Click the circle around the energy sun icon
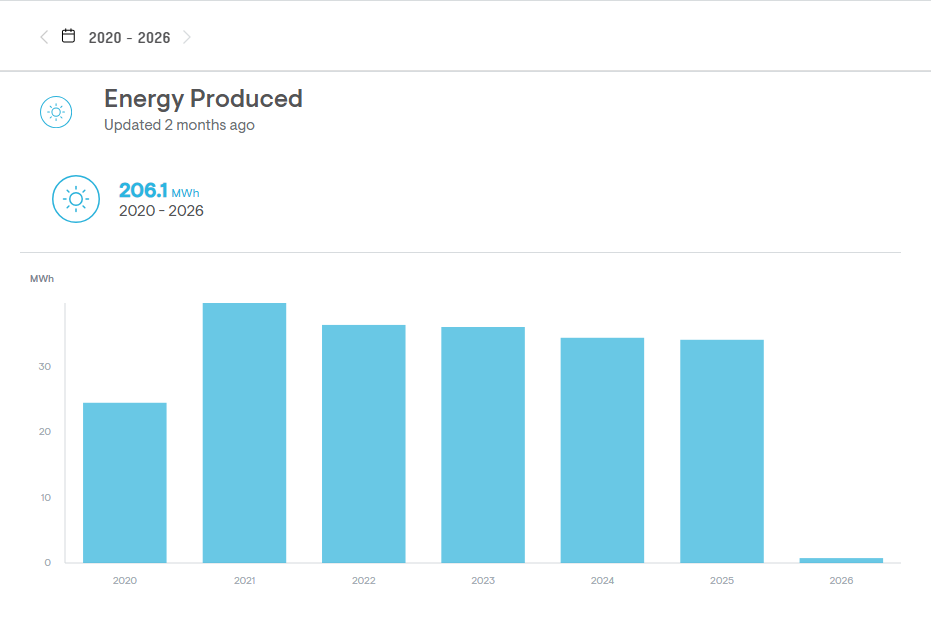 point(76,199)
